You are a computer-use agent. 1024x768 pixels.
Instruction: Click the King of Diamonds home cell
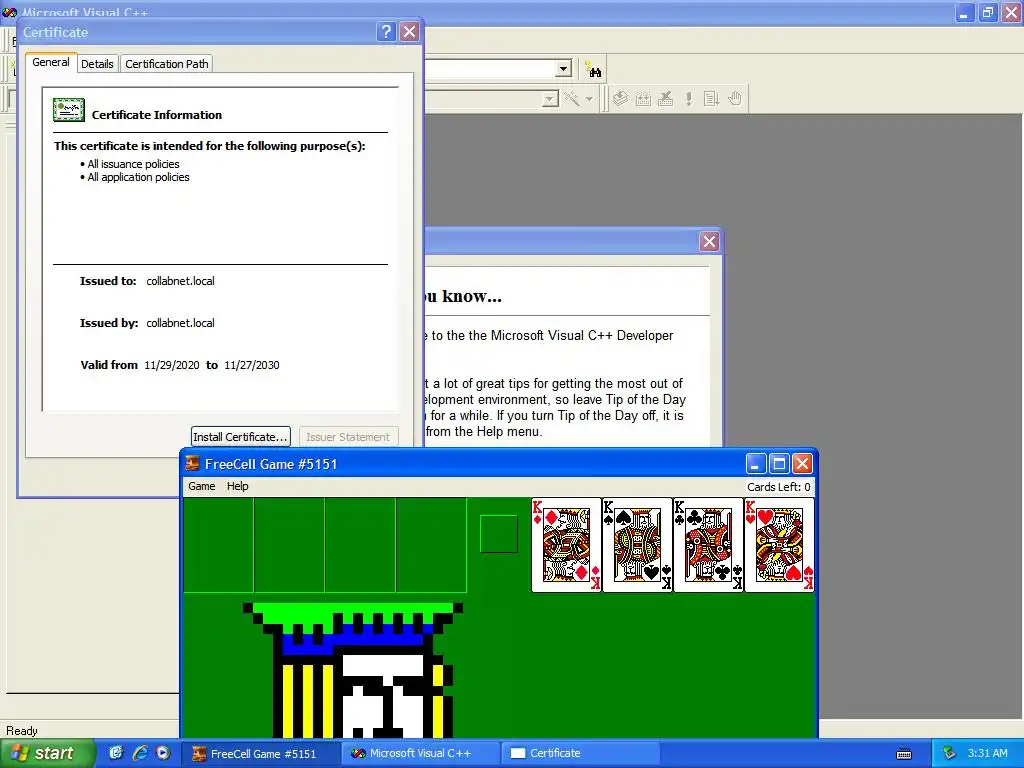point(566,545)
